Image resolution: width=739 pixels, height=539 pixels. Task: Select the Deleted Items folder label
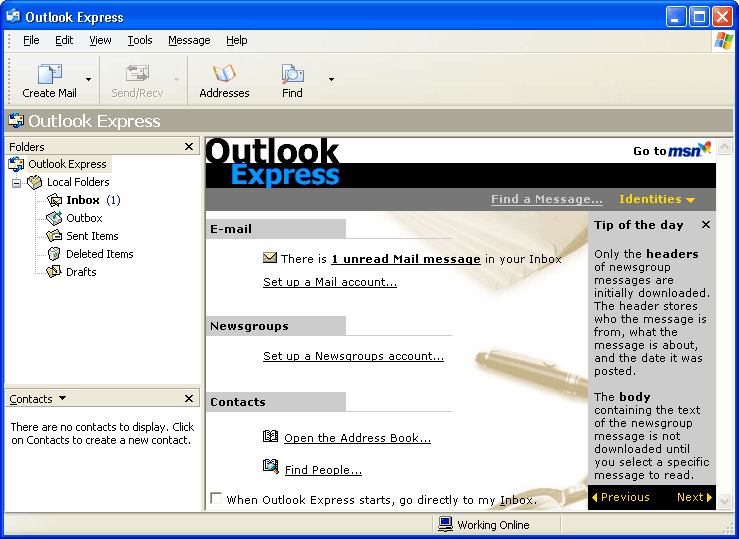coord(100,254)
